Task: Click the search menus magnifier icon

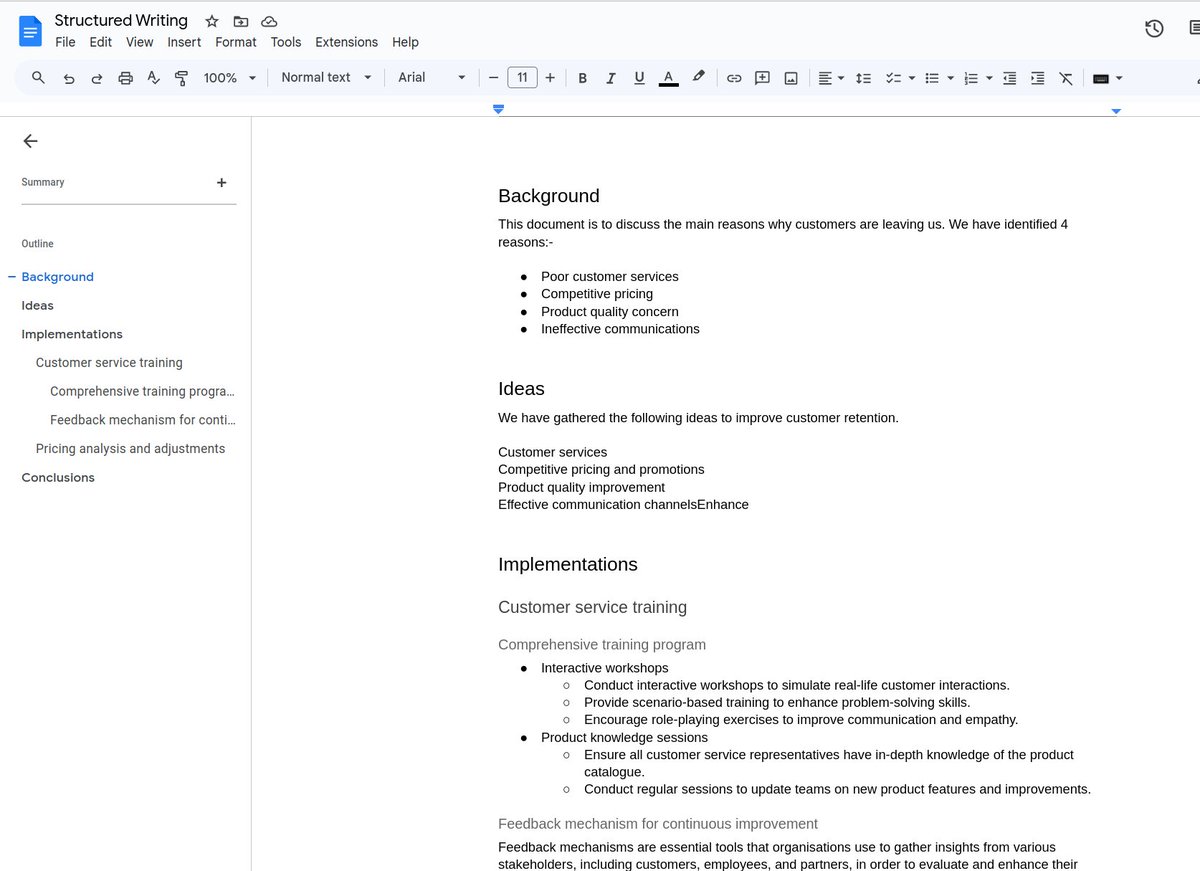Action: 39,77
